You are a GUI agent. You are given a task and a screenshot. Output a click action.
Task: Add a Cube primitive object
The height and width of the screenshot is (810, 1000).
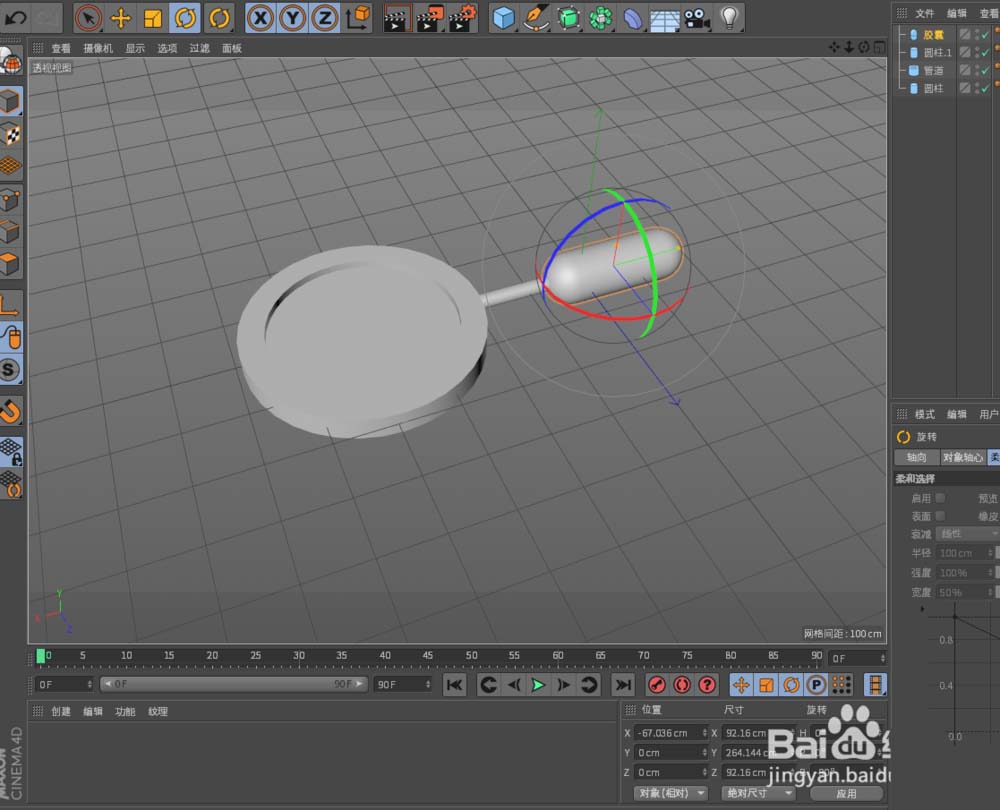[504, 18]
